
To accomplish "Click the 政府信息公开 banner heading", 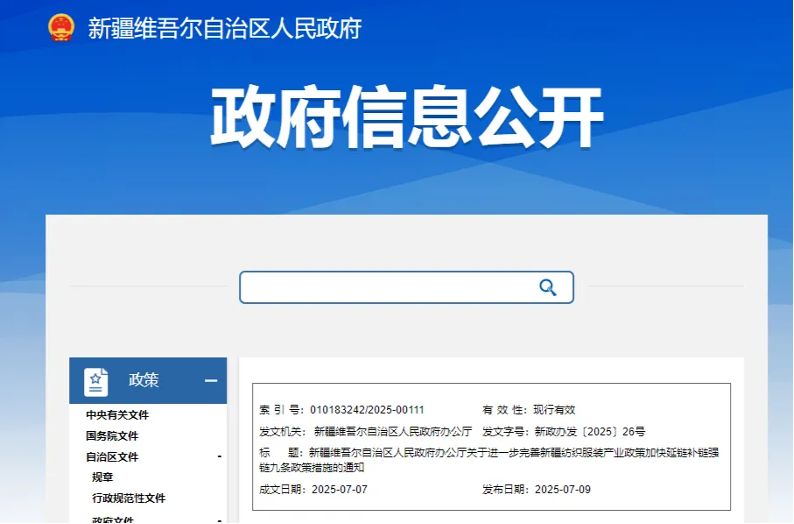I will [x=406, y=118].
